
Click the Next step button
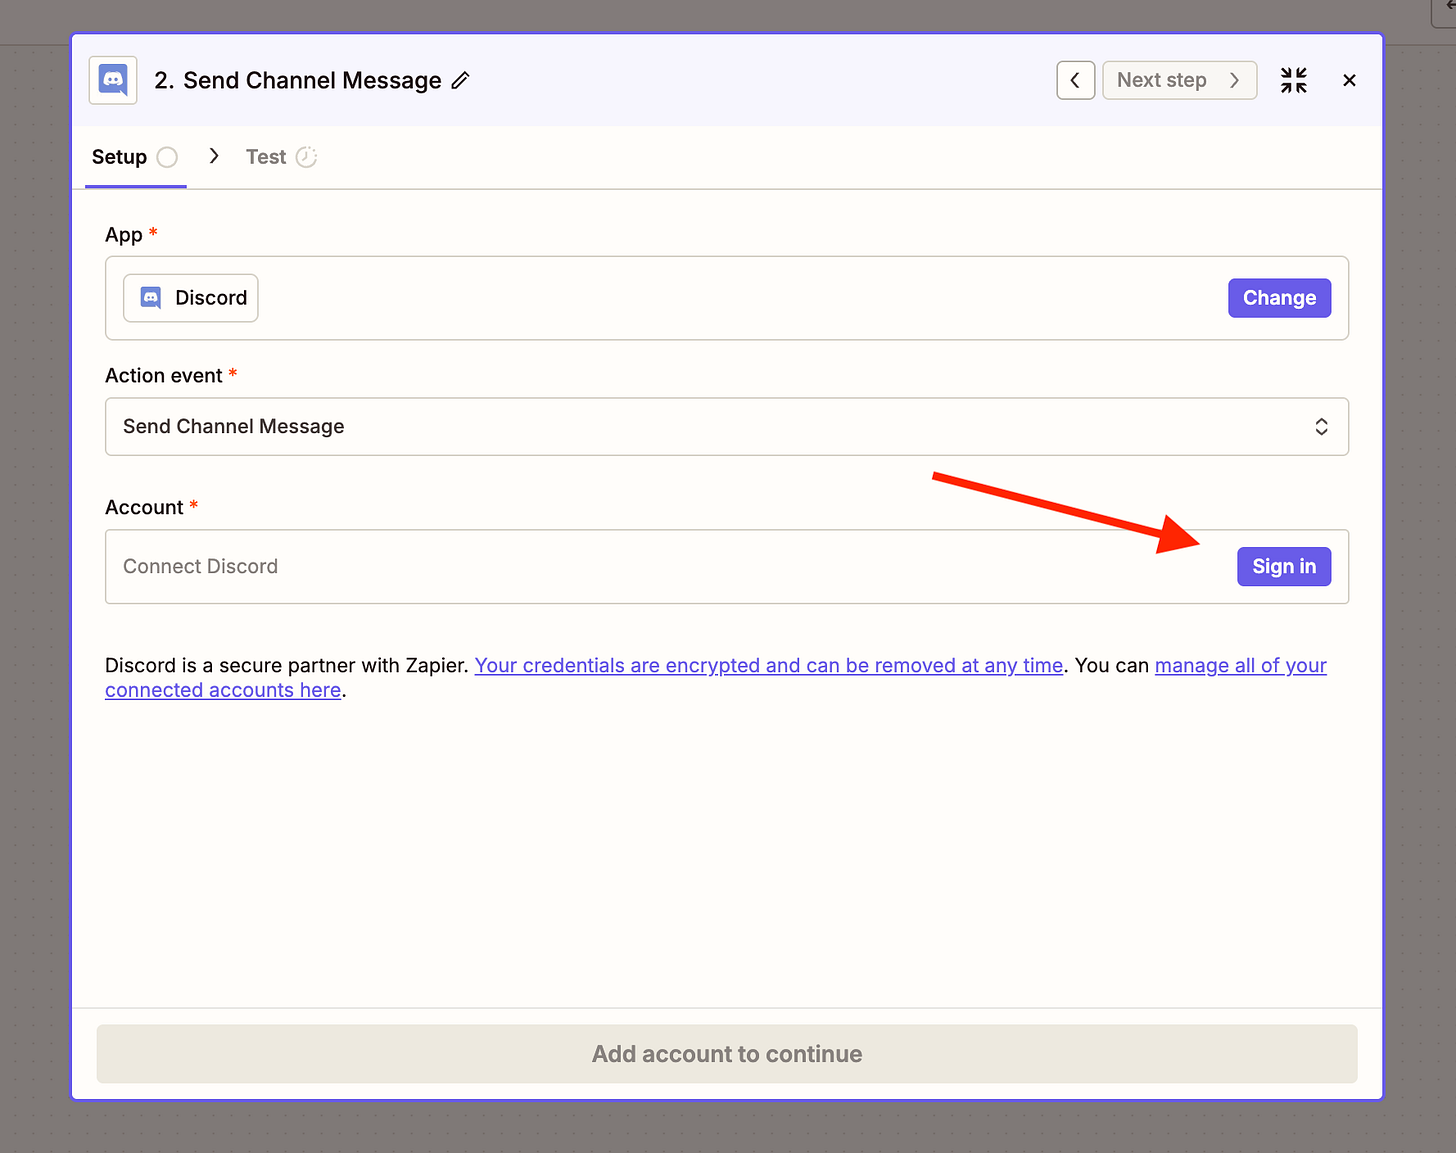[x=1179, y=80]
